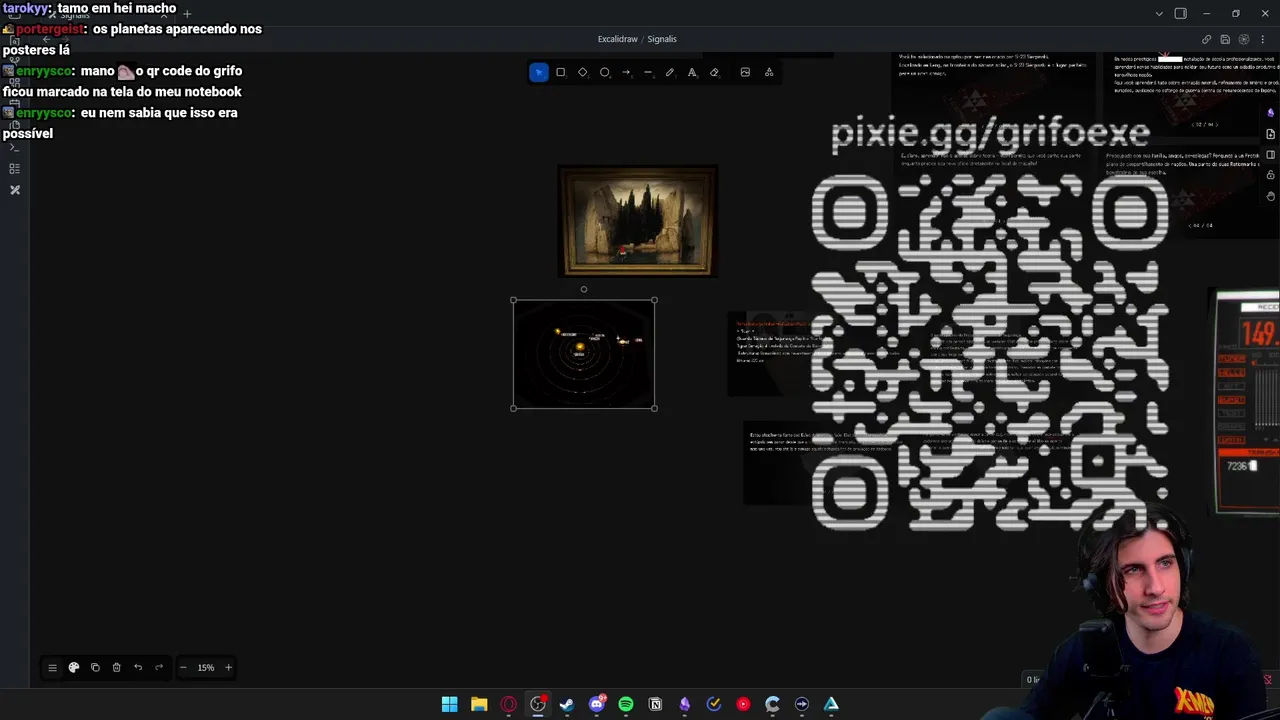
Task: Open the shapes library tool
Action: tap(769, 72)
